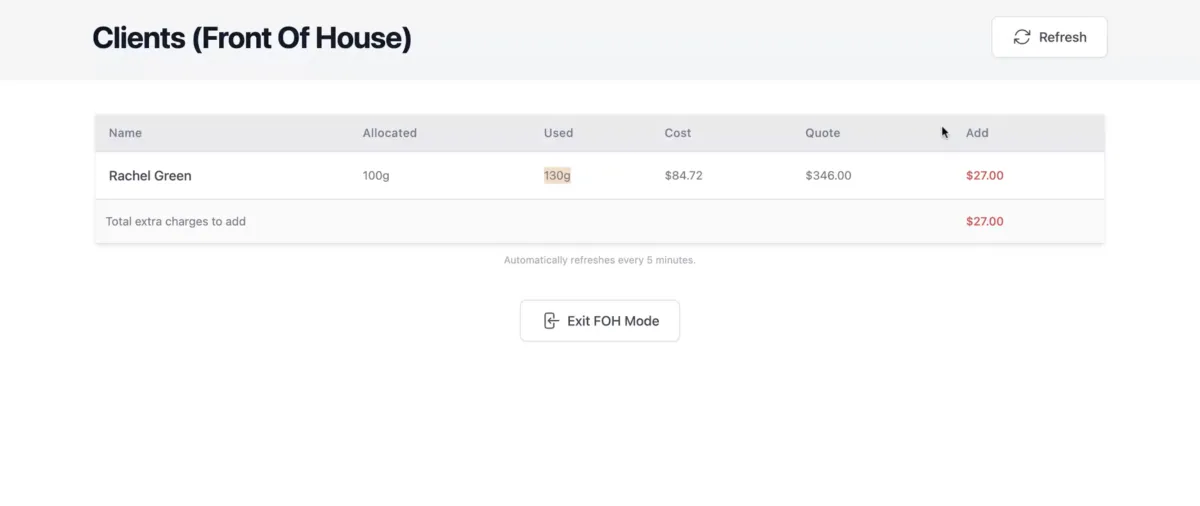The height and width of the screenshot is (506, 1200).
Task: Click the refresh arrows icon
Action: 1022,37
